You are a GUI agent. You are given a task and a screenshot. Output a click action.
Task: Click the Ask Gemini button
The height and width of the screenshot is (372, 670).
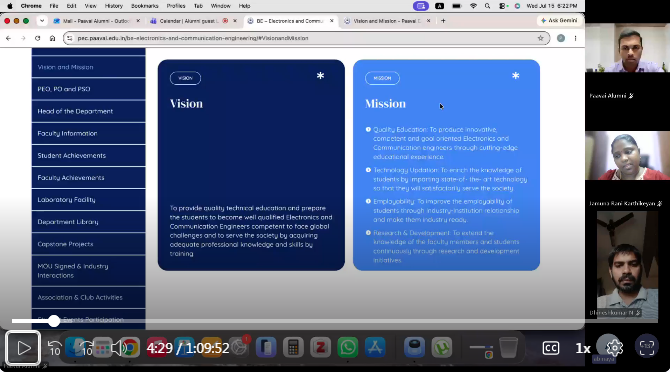(x=559, y=21)
